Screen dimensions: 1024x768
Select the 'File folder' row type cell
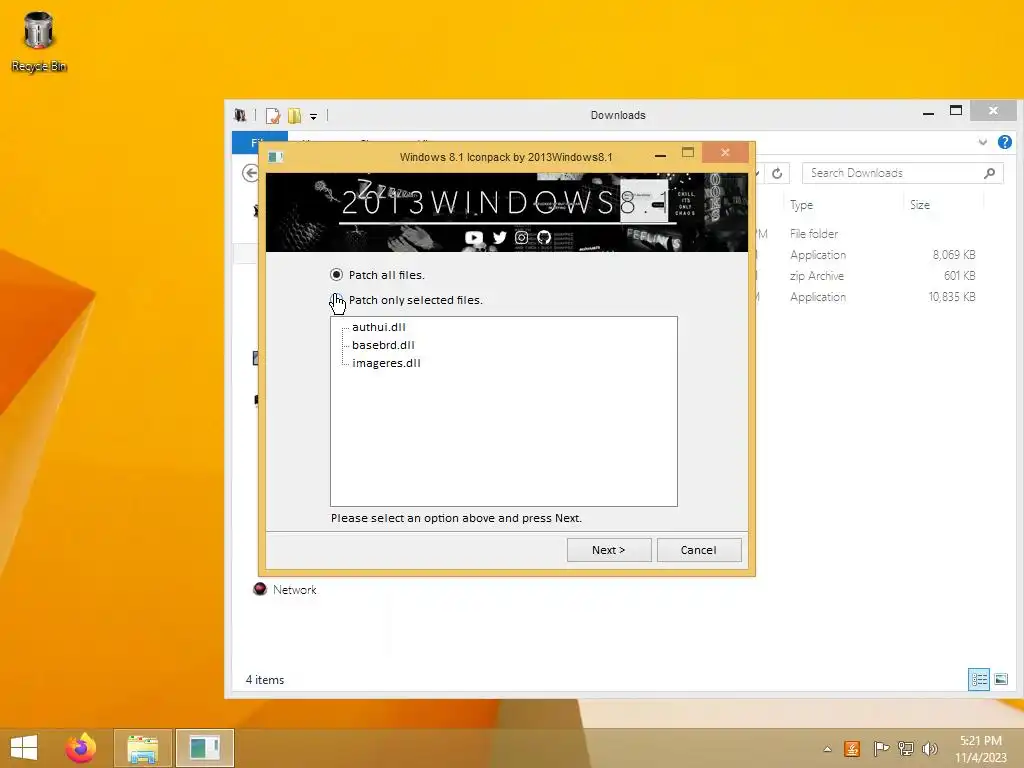tap(814, 234)
